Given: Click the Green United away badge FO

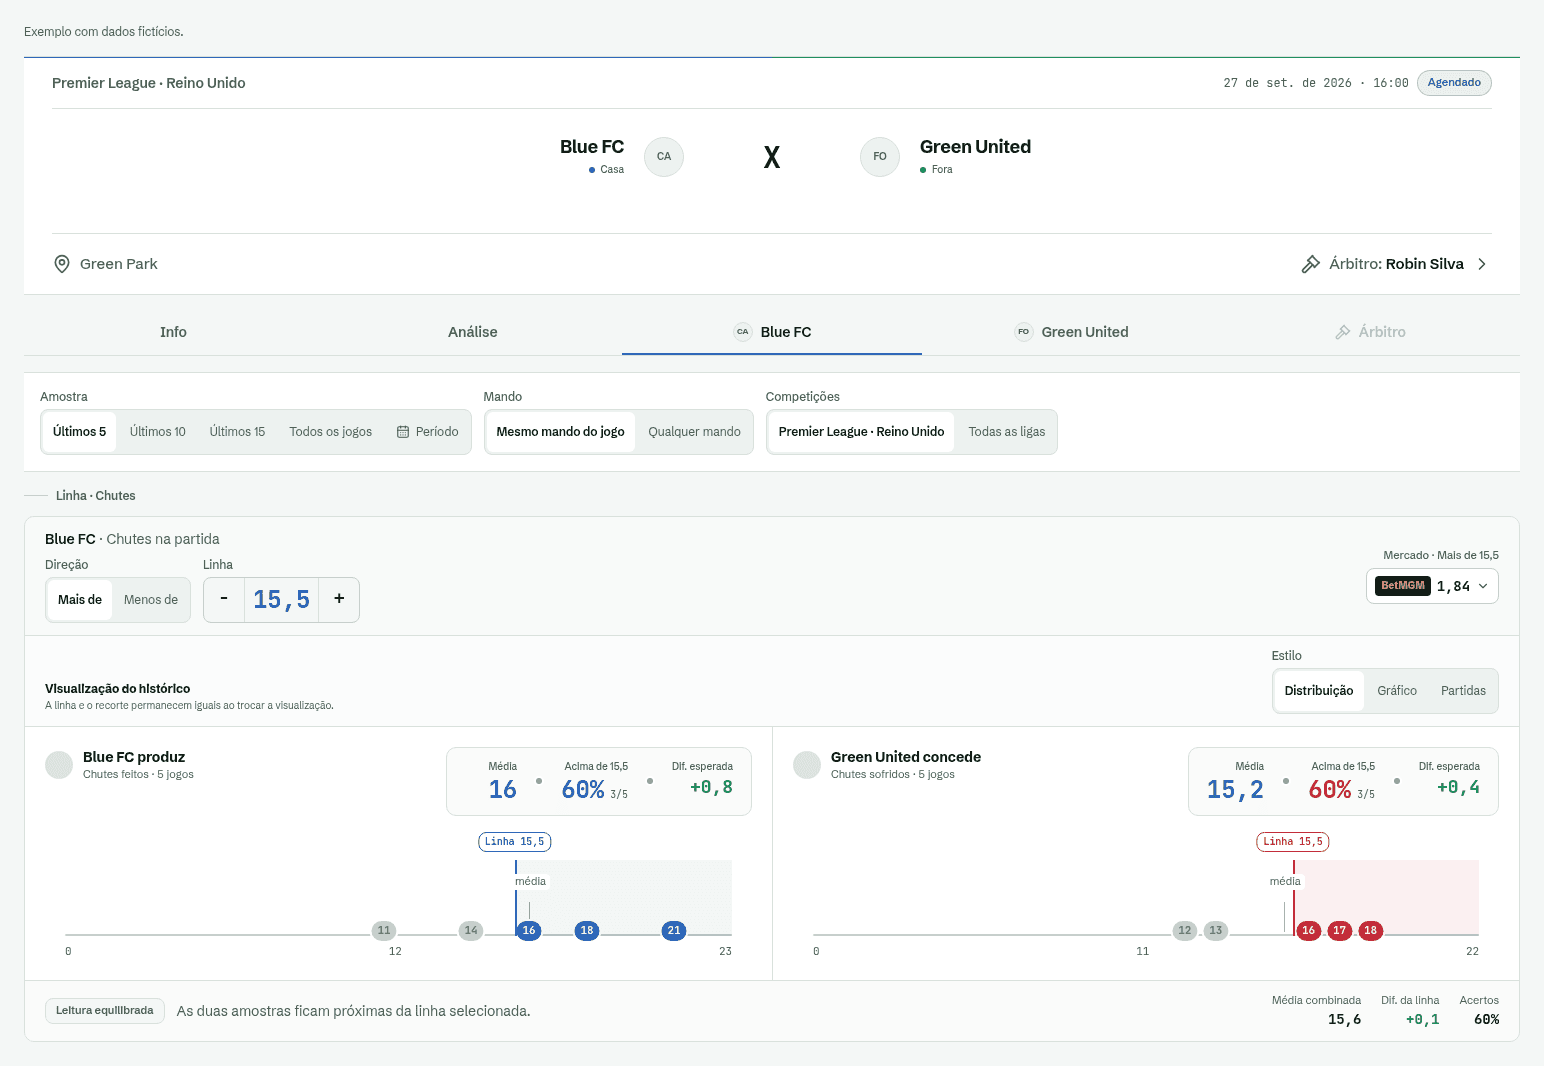Looking at the screenshot, I should point(880,157).
